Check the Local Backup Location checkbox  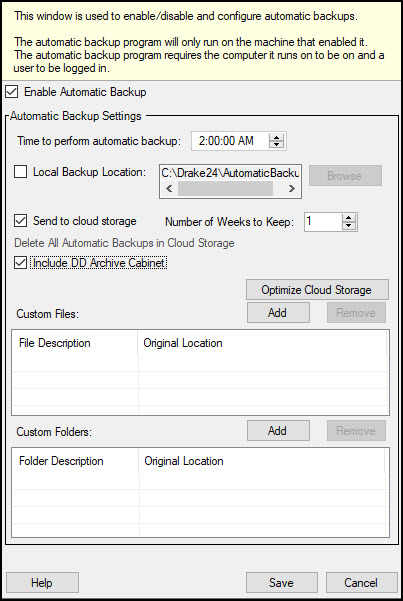[x=20, y=172]
